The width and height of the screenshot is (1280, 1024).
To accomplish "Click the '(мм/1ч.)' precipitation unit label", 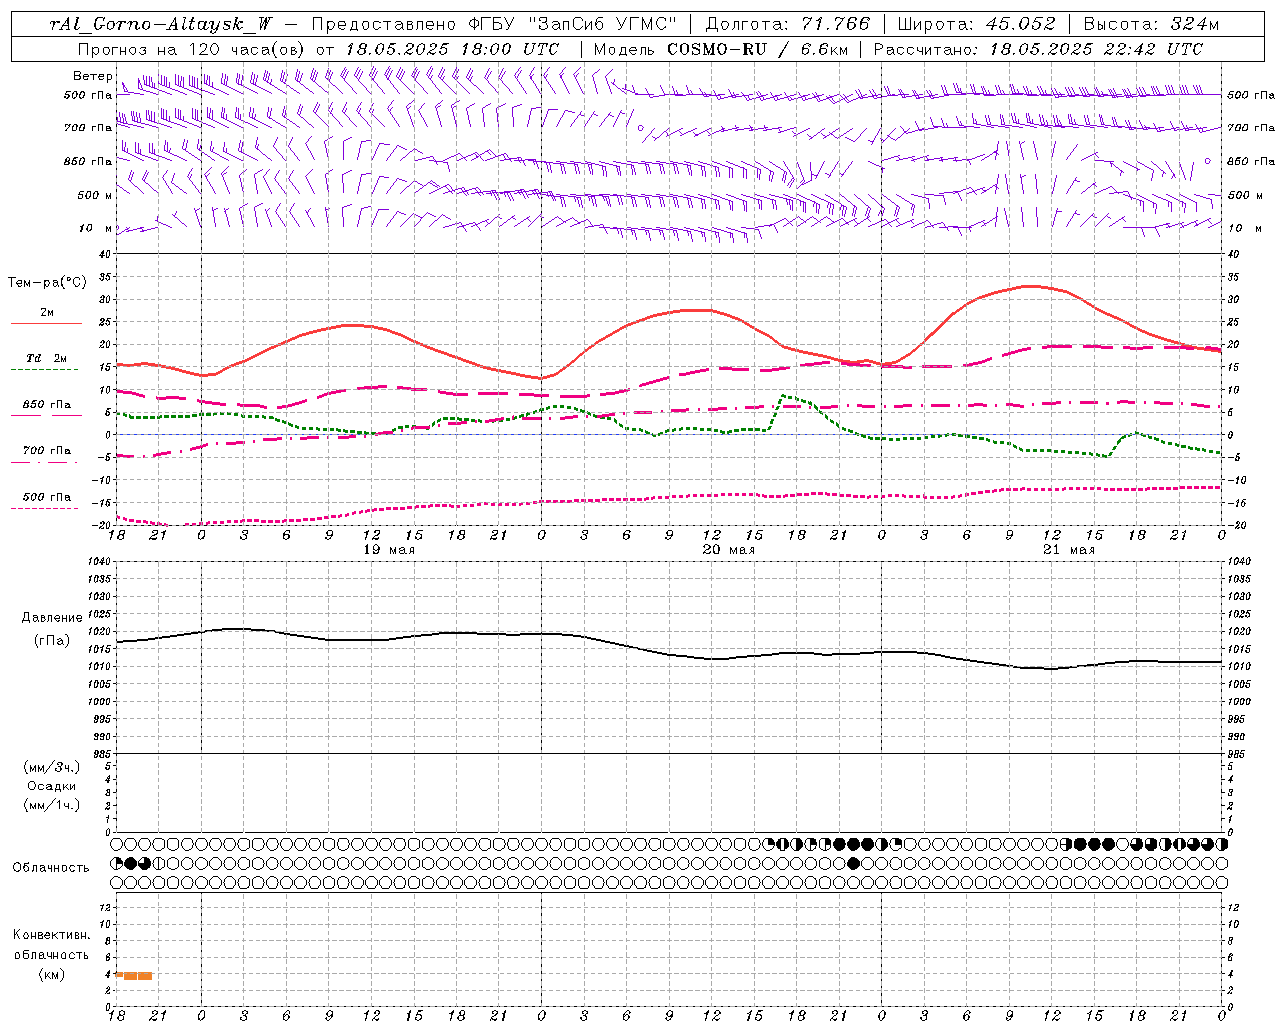I will coord(52,805).
